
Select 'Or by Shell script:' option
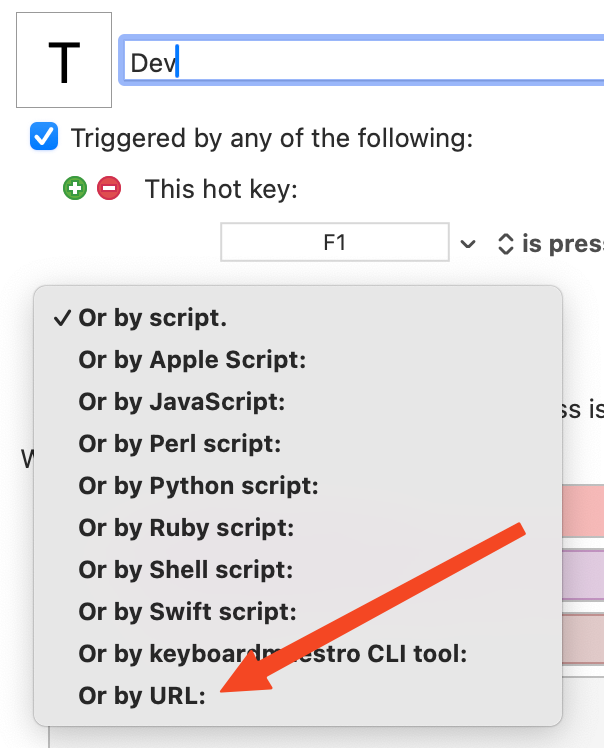point(298,570)
